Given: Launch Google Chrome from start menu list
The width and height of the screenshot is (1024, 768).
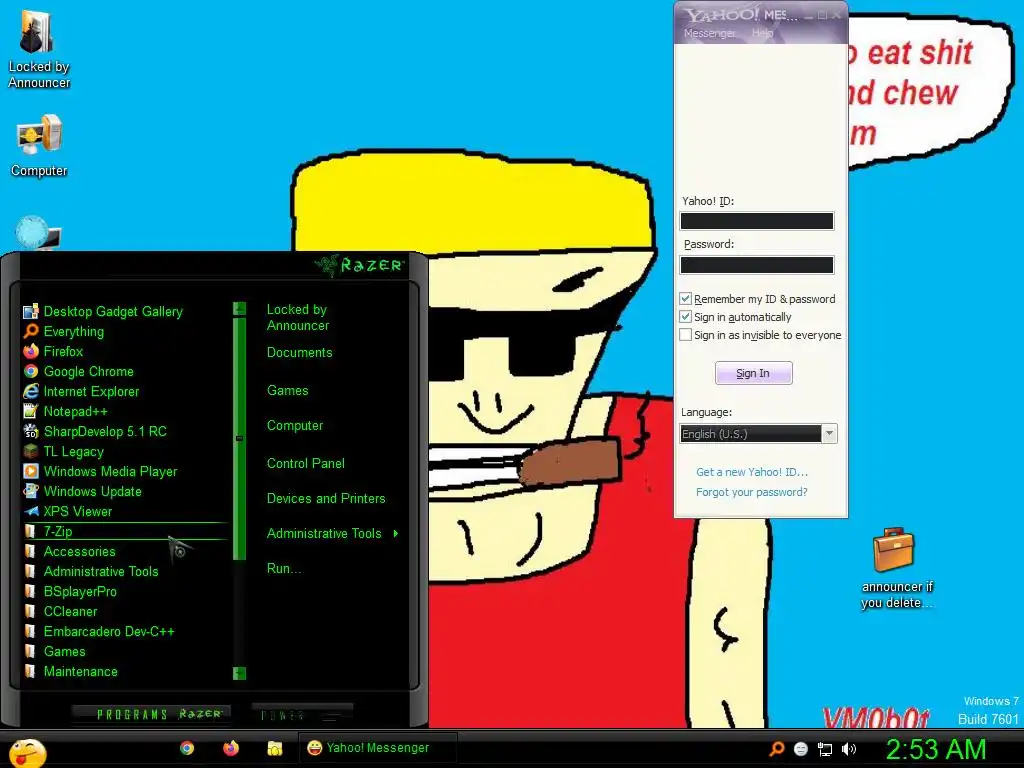Looking at the screenshot, I should [x=78, y=372].
